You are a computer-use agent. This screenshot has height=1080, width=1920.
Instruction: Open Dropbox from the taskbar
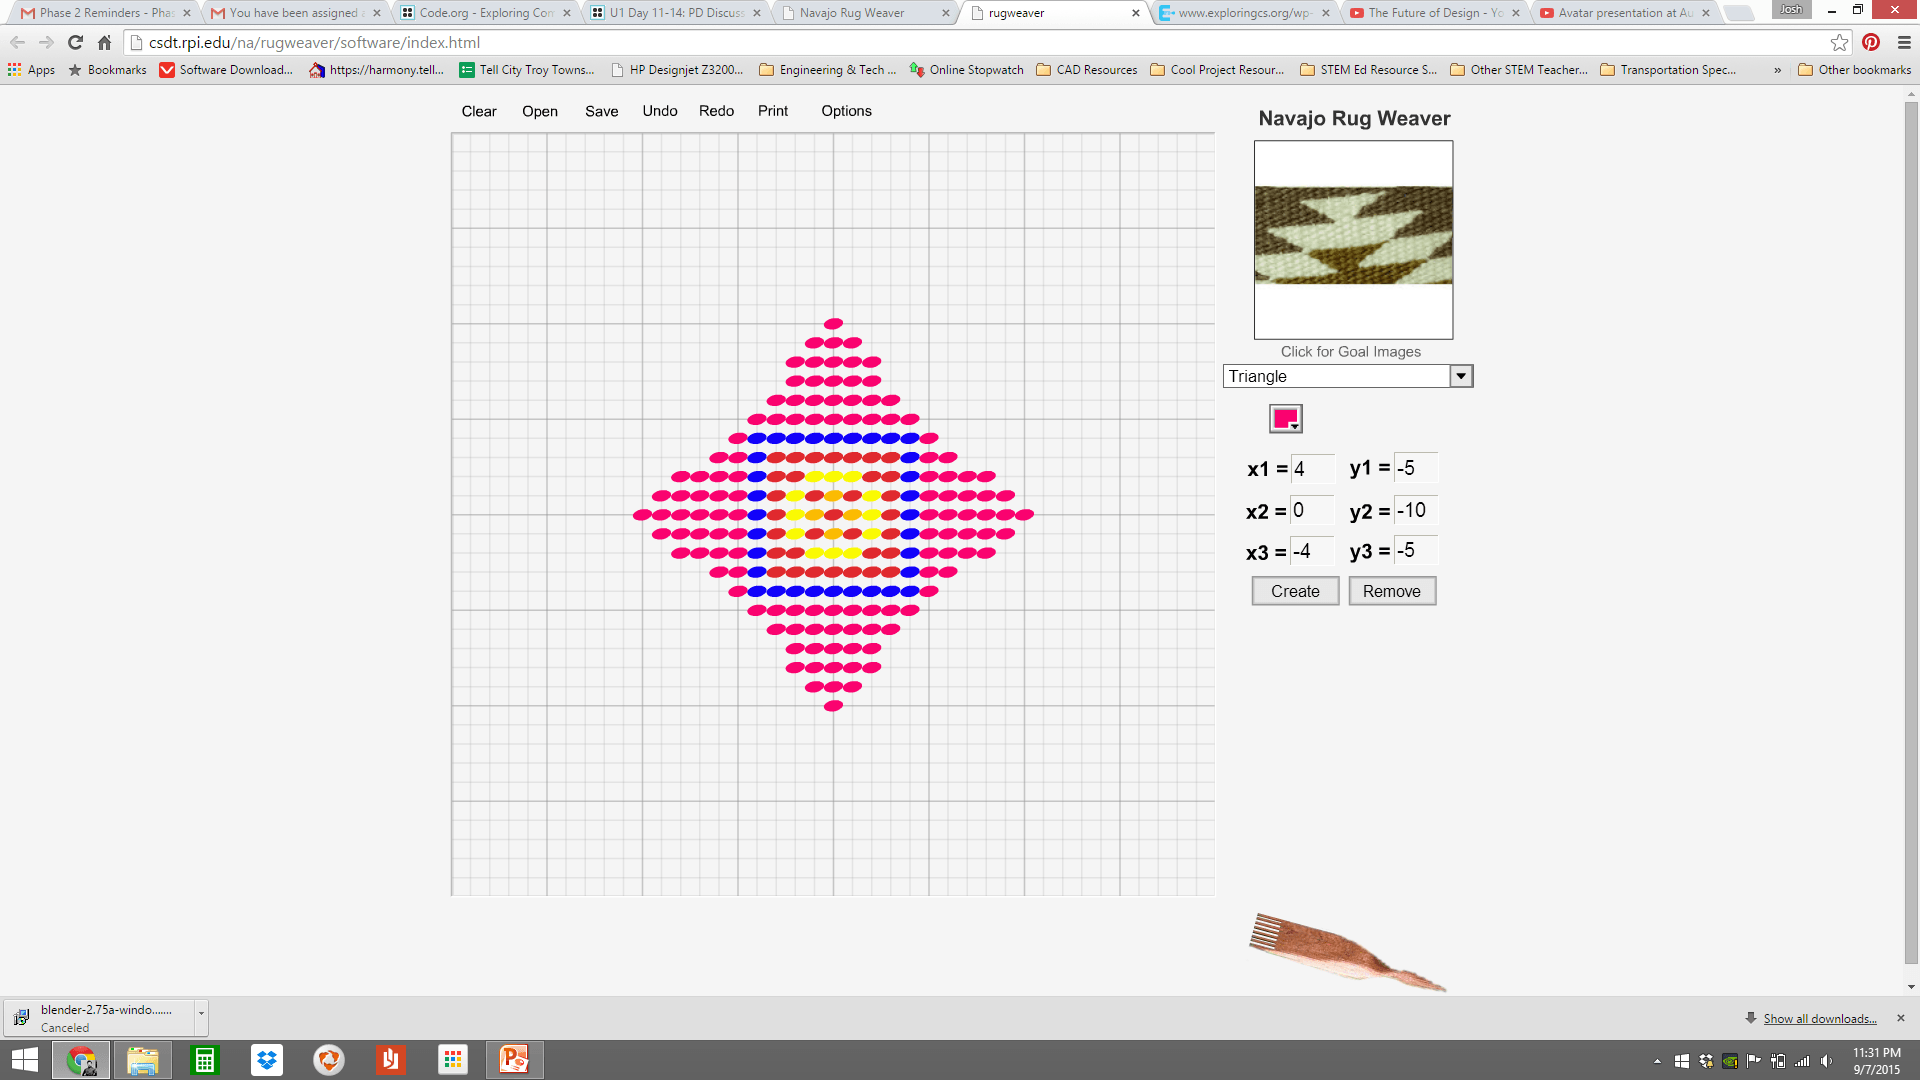coord(267,1060)
